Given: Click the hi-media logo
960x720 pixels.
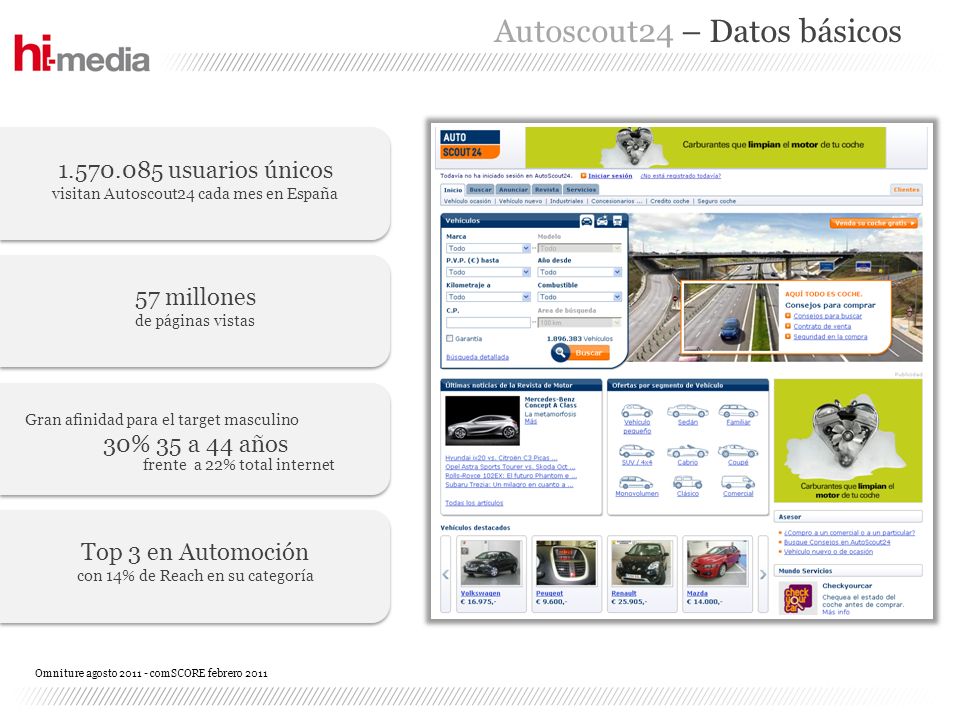Looking at the screenshot, I should tap(82, 53).
